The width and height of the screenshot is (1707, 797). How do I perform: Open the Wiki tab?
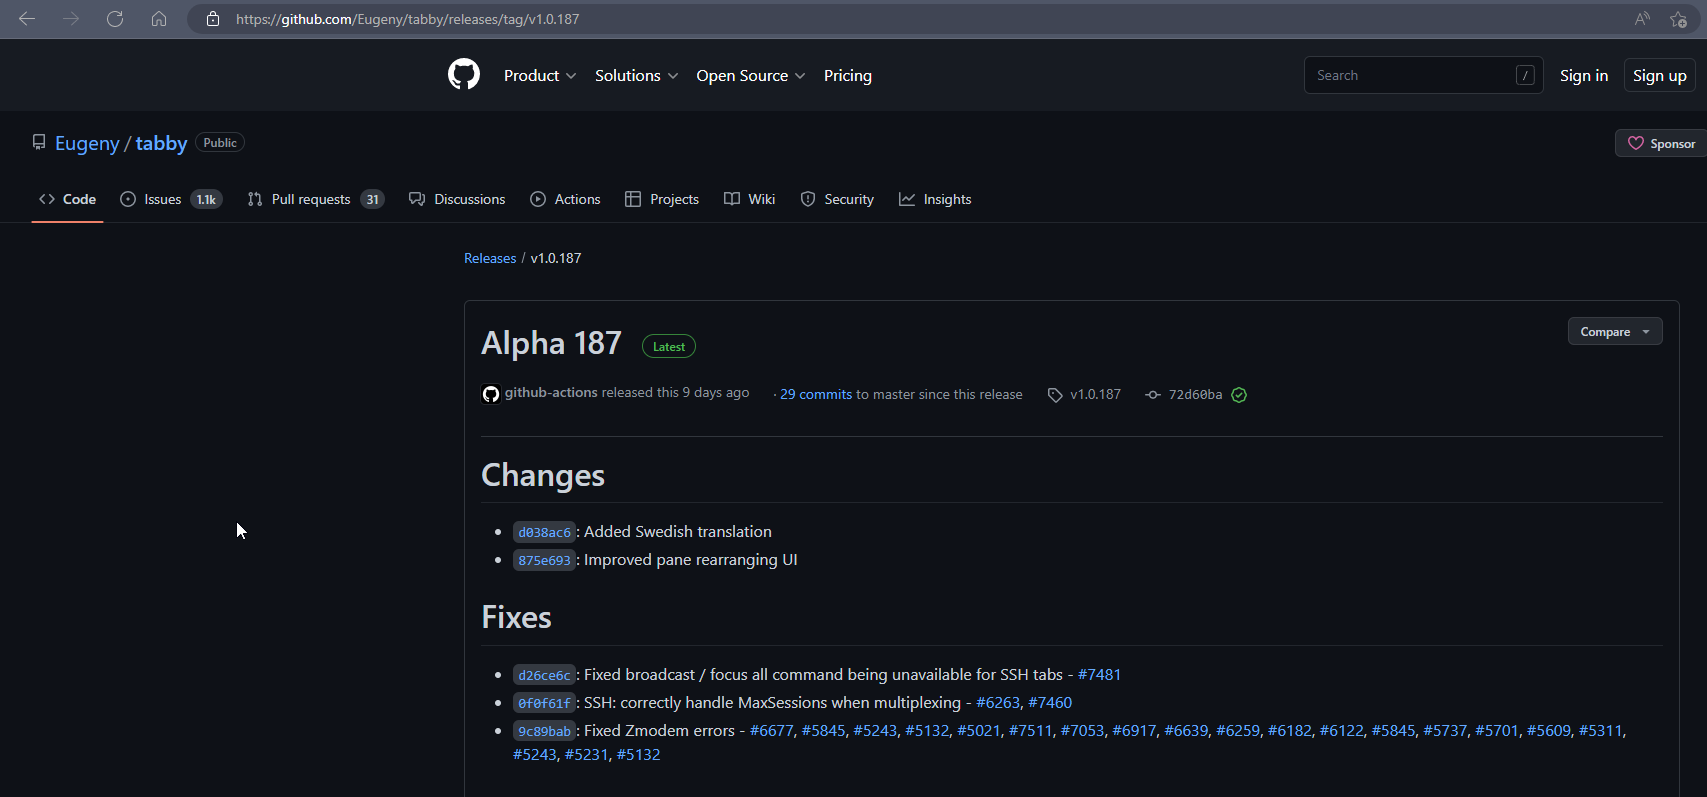click(x=749, y=199)
